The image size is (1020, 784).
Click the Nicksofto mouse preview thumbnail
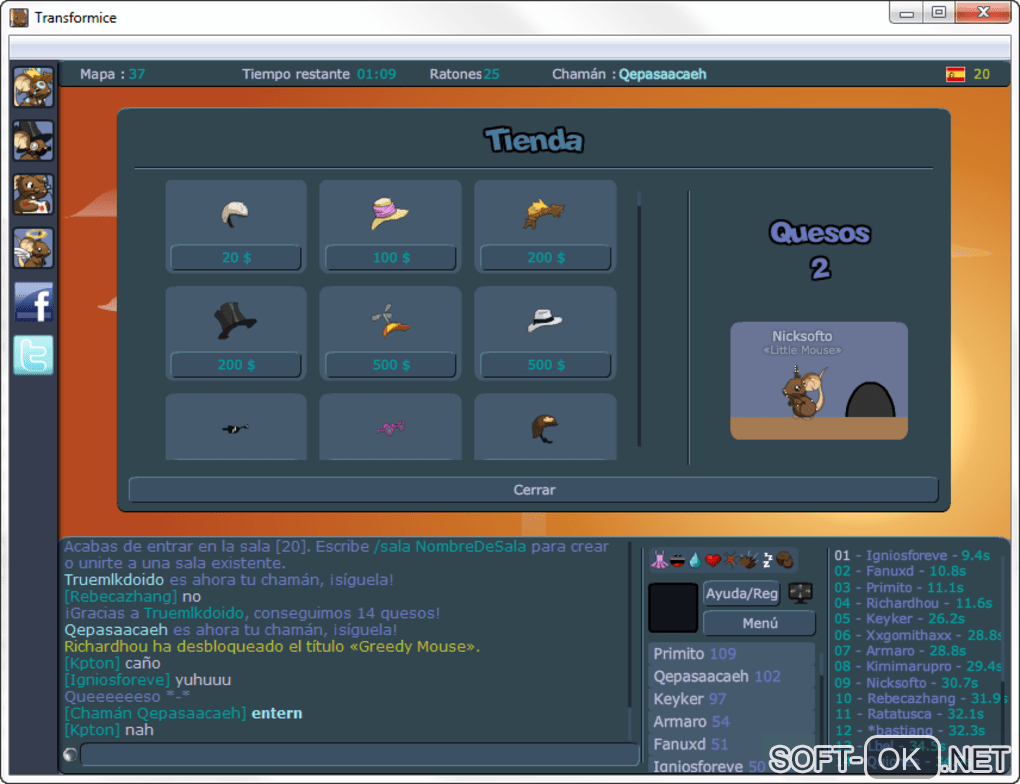(x=818, y=381)
